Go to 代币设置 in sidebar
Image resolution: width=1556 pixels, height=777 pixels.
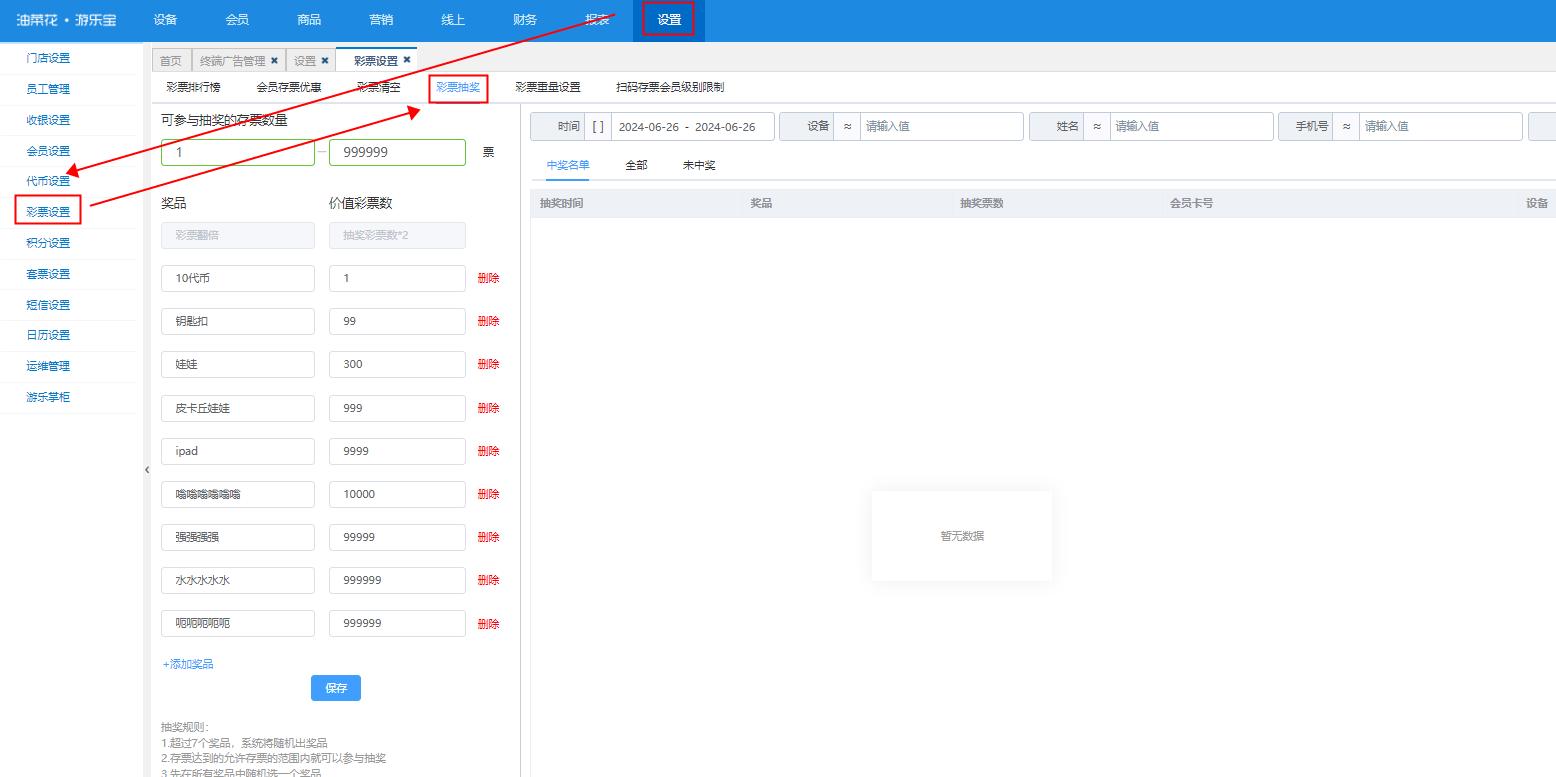(48, 181)
